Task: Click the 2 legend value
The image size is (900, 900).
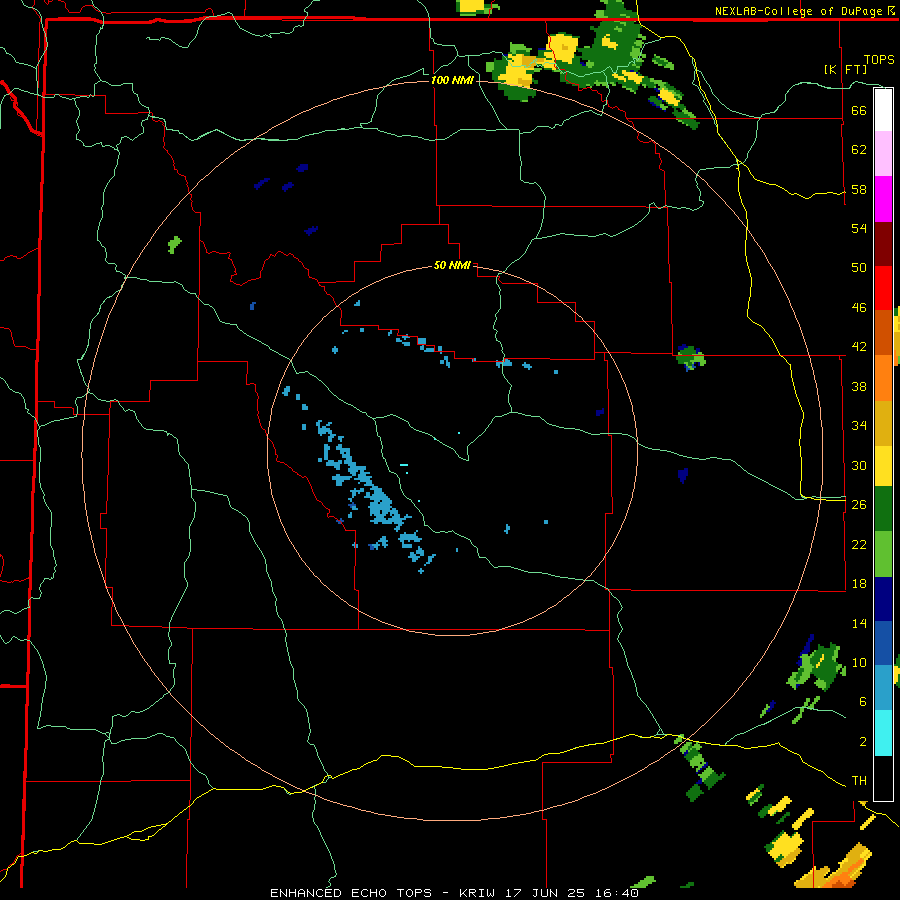Action: [x=863, y=742]
